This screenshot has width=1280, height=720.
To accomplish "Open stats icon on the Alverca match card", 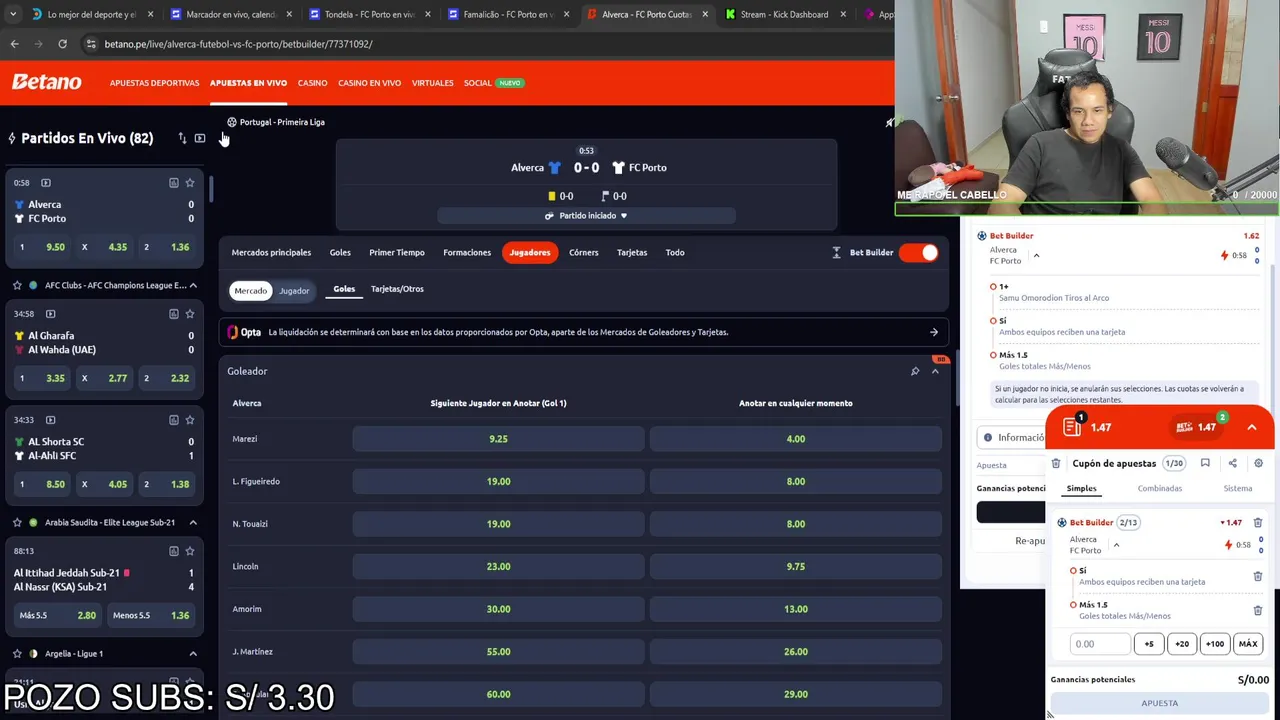I will [x=173, y=183].
